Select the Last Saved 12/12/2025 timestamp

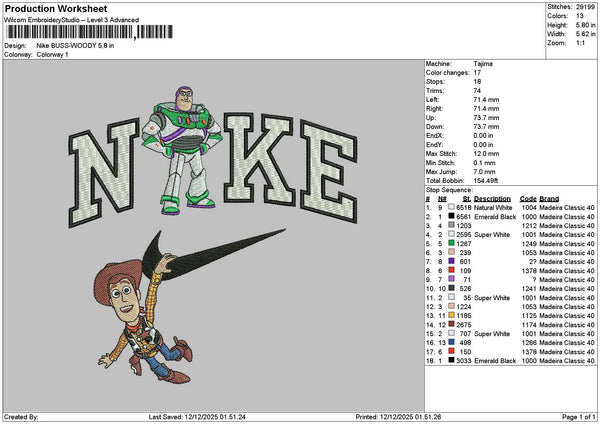197,417
